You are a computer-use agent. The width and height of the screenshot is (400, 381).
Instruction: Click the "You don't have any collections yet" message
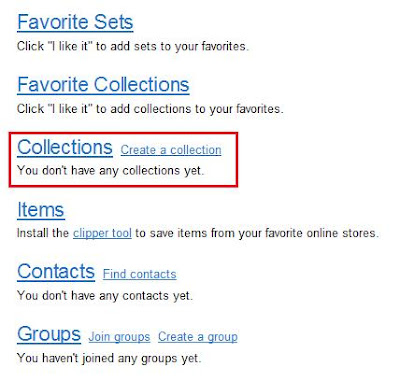pos(110,171)
